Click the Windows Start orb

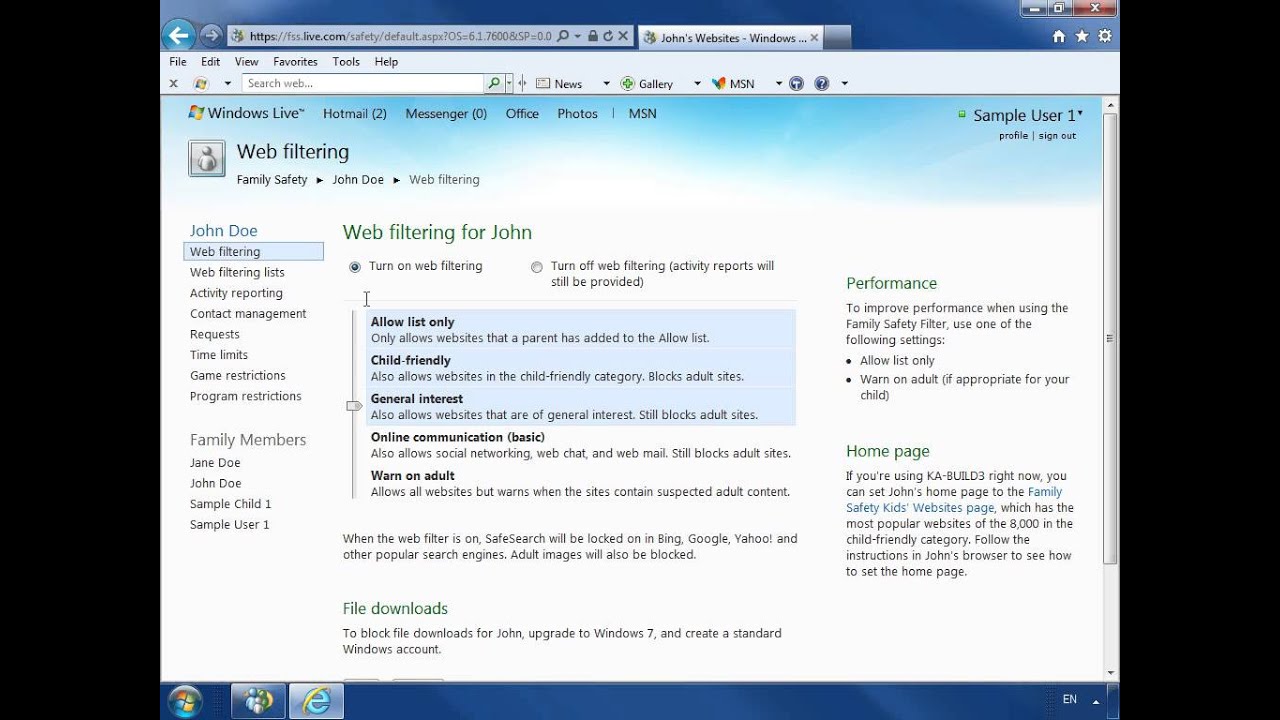[x=185, y=701]
